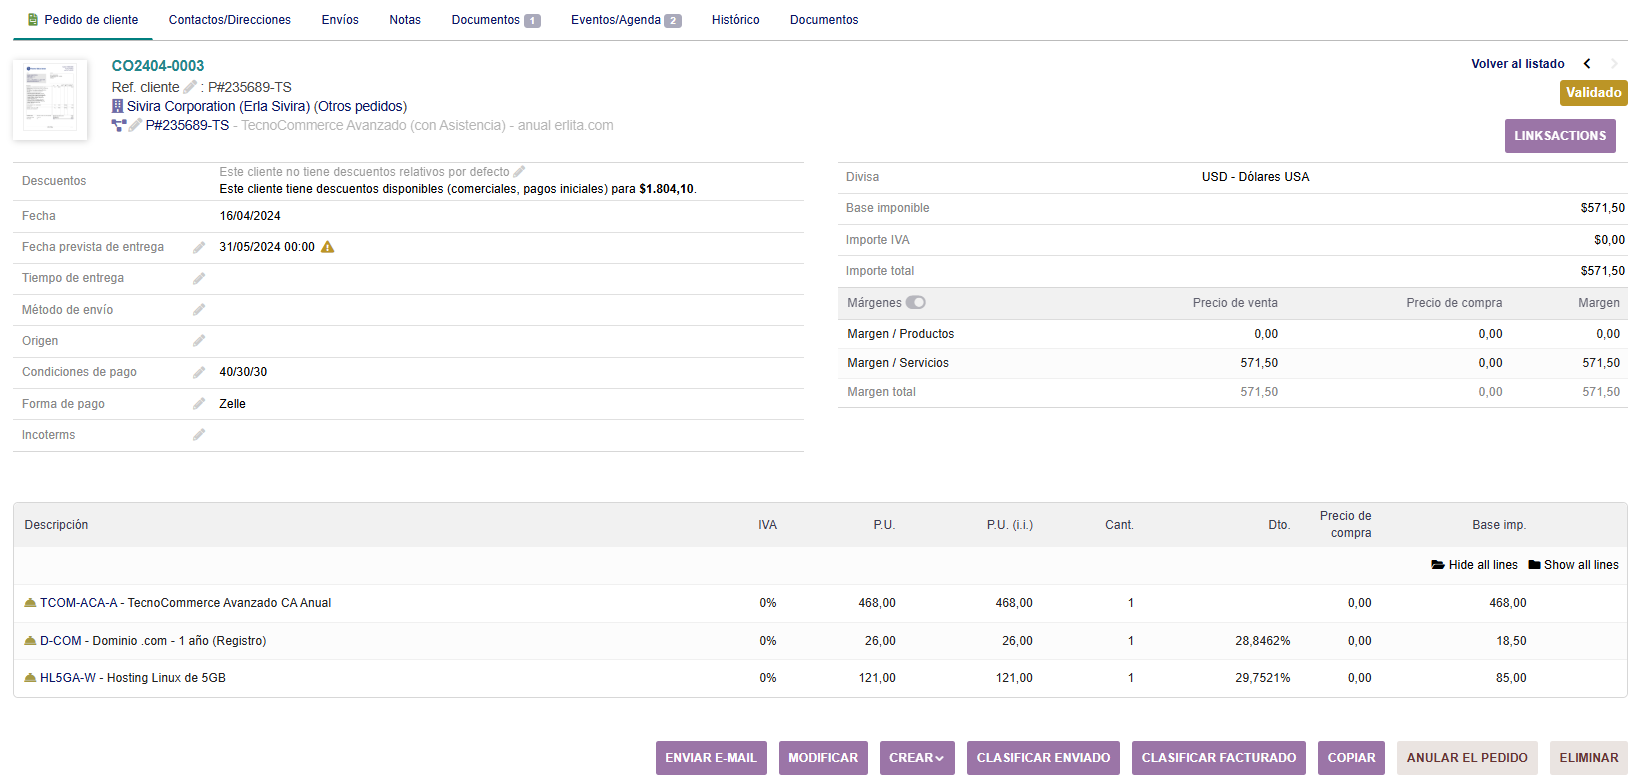The height and width of the screenshot is (783, 1647).
Task: Expand the HL5GA-W Hosting Linux line
Action: tap(30, 678)
